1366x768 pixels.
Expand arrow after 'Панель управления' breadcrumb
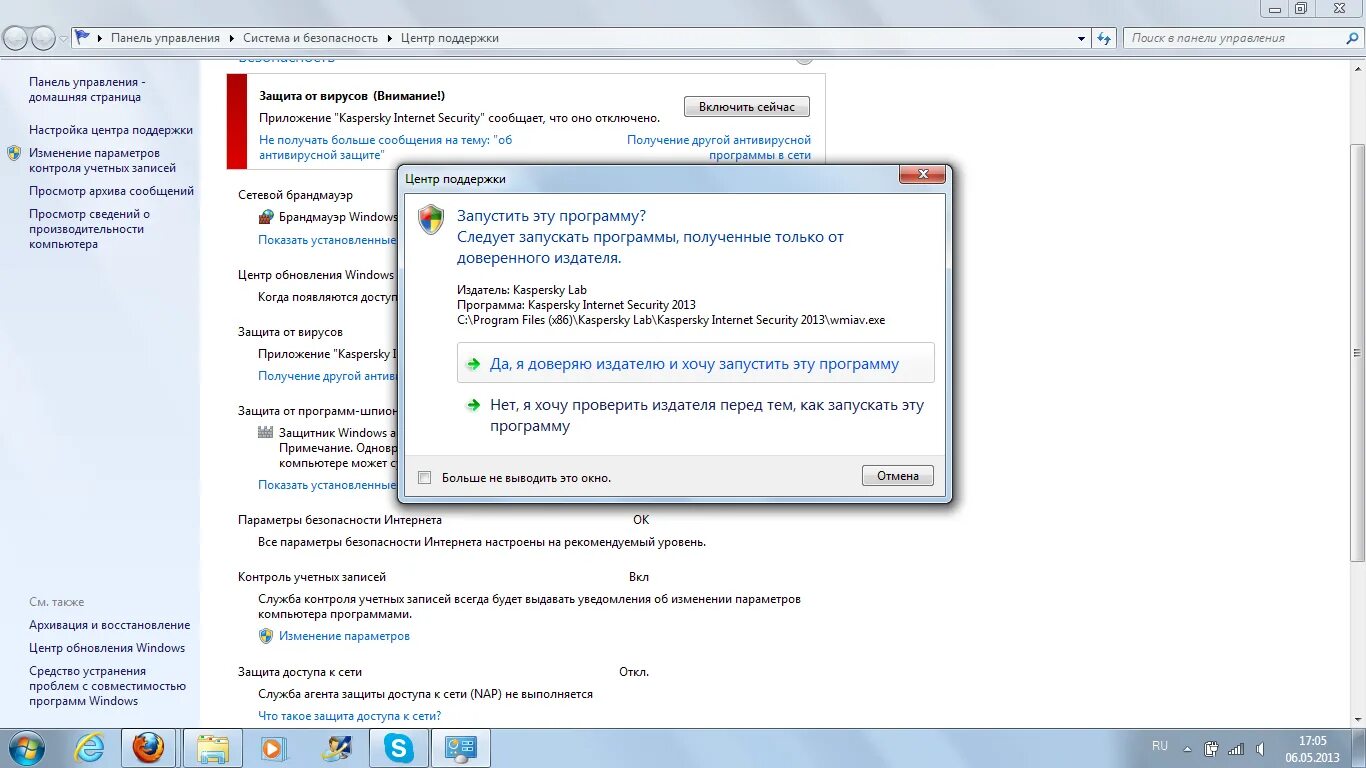click(232, 38)
